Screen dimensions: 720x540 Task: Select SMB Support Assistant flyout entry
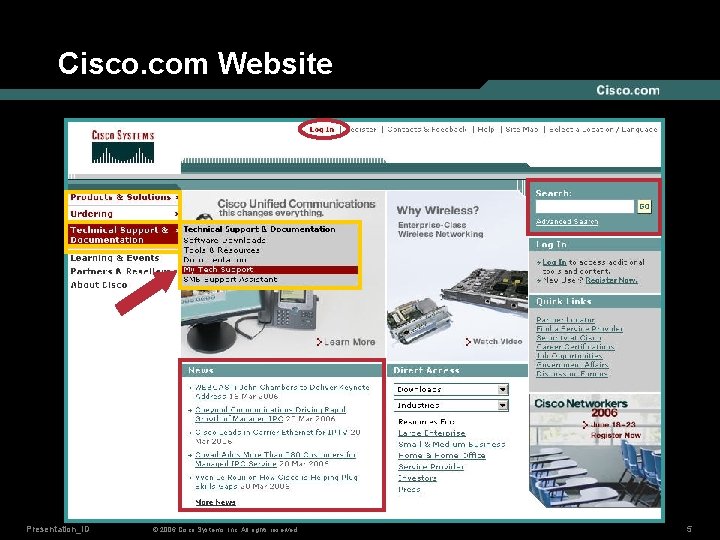[230, 279]
